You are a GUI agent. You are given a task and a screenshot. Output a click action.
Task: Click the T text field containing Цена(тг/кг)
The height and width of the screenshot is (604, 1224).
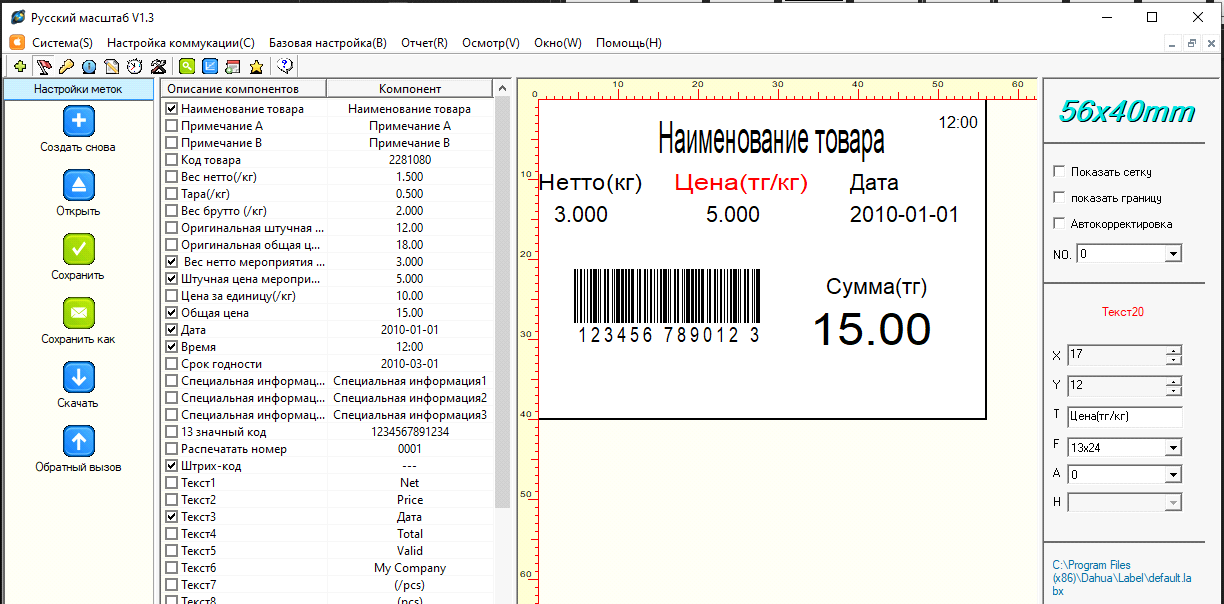coord(1124,416)
